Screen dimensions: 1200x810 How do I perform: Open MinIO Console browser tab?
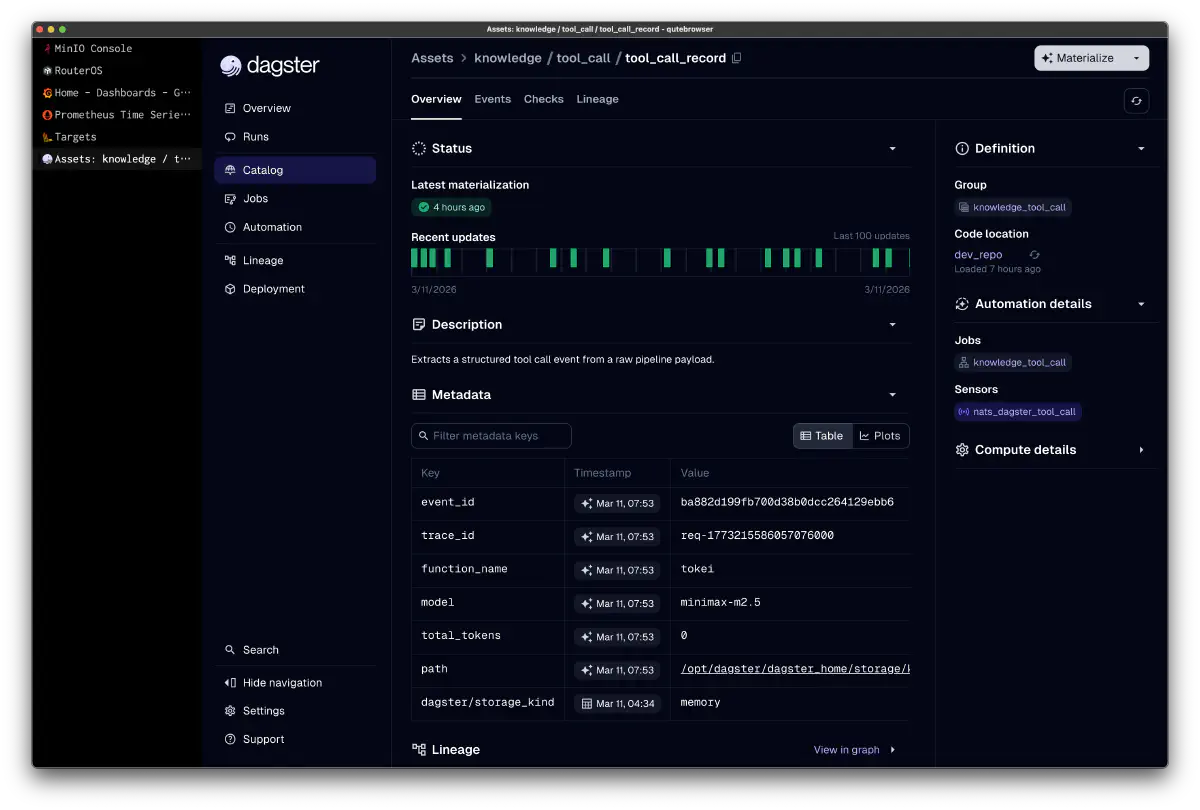[117, 48]
